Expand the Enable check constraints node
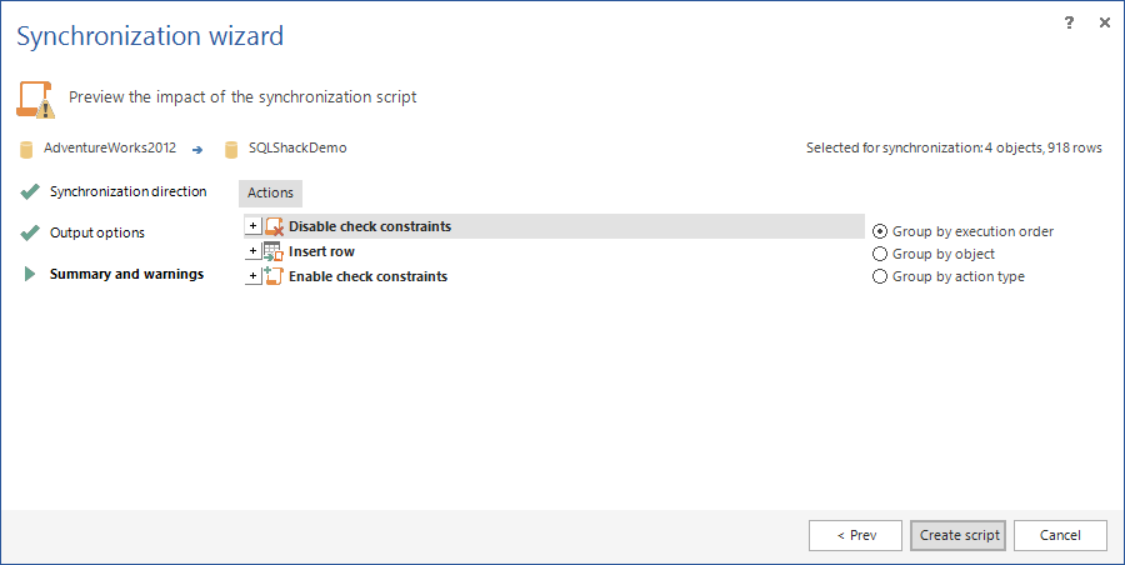The image size is (1125, 565). click(x=253, y=276)
